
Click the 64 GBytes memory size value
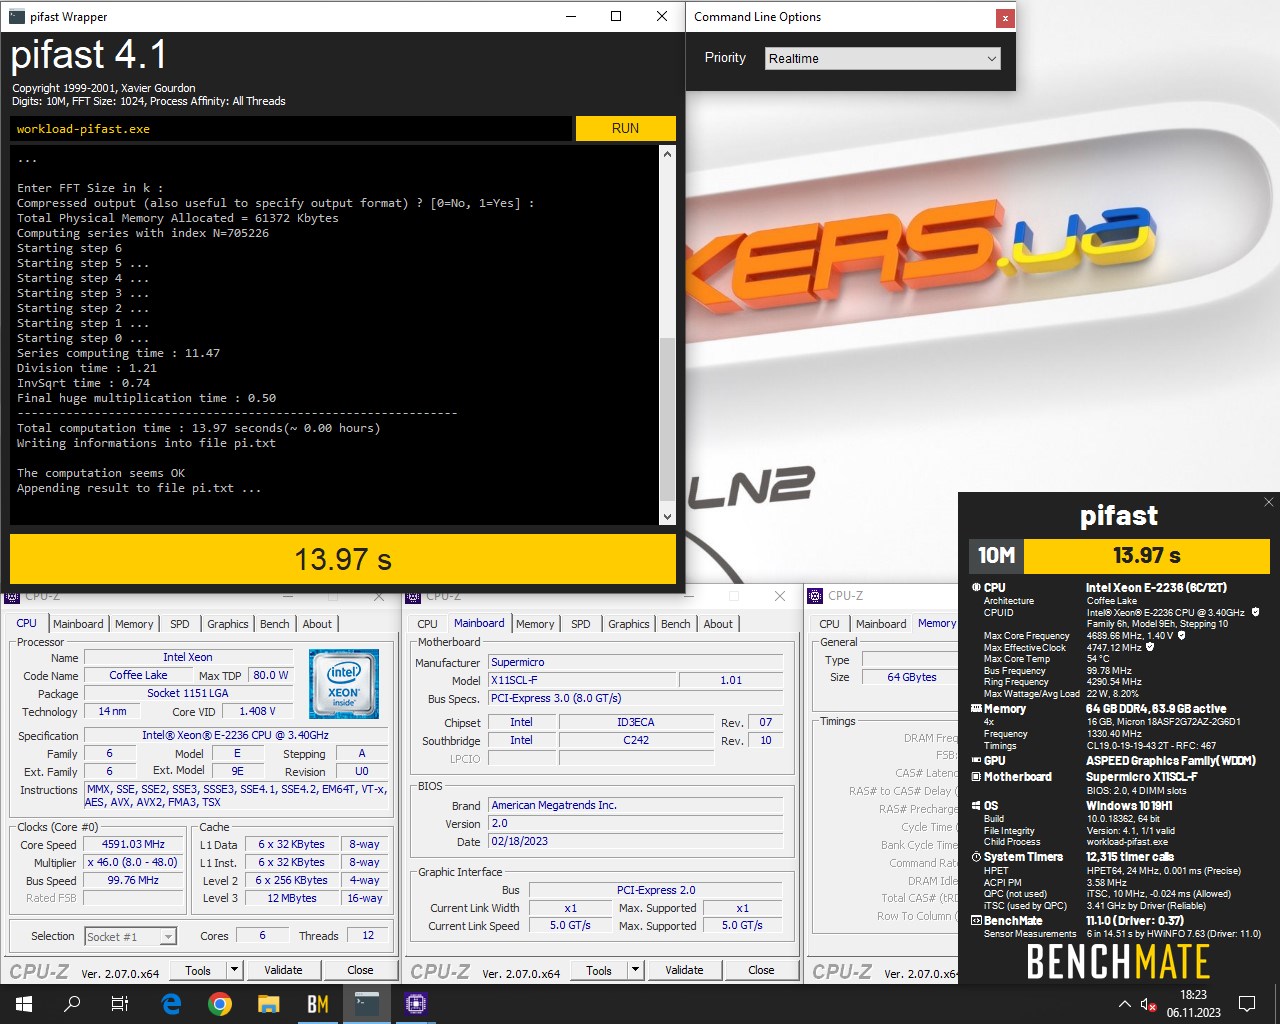pyautogui.click(x=910, y=677)
